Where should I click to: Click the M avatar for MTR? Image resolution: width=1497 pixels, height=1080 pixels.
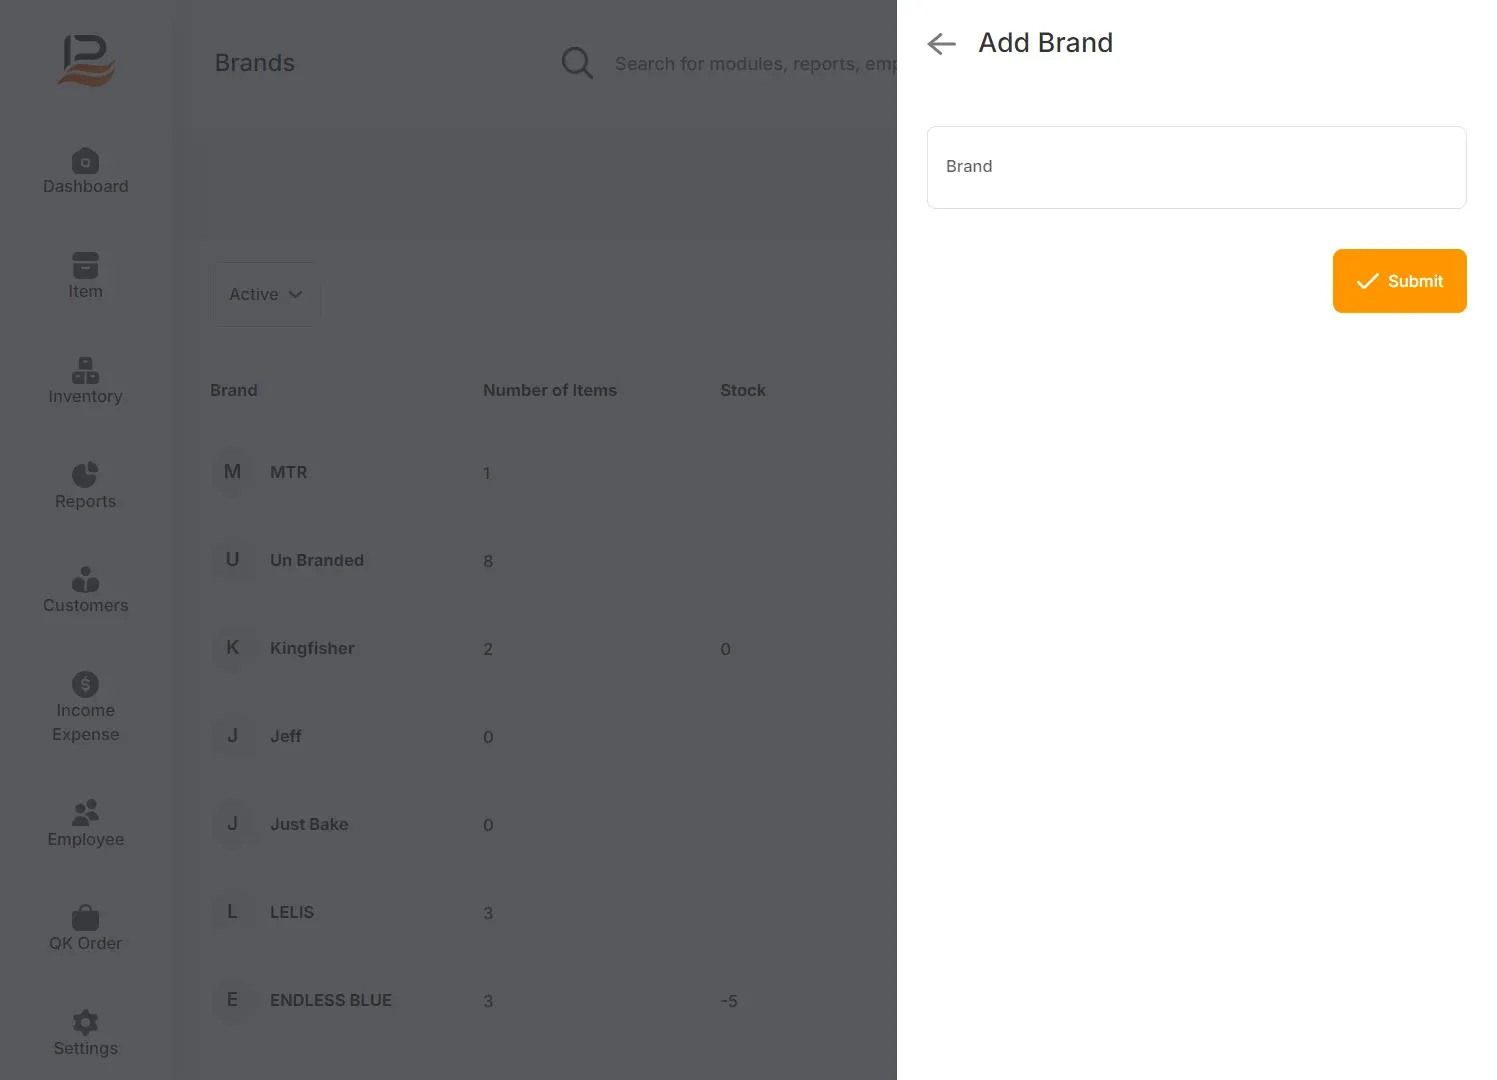[232, 472]
